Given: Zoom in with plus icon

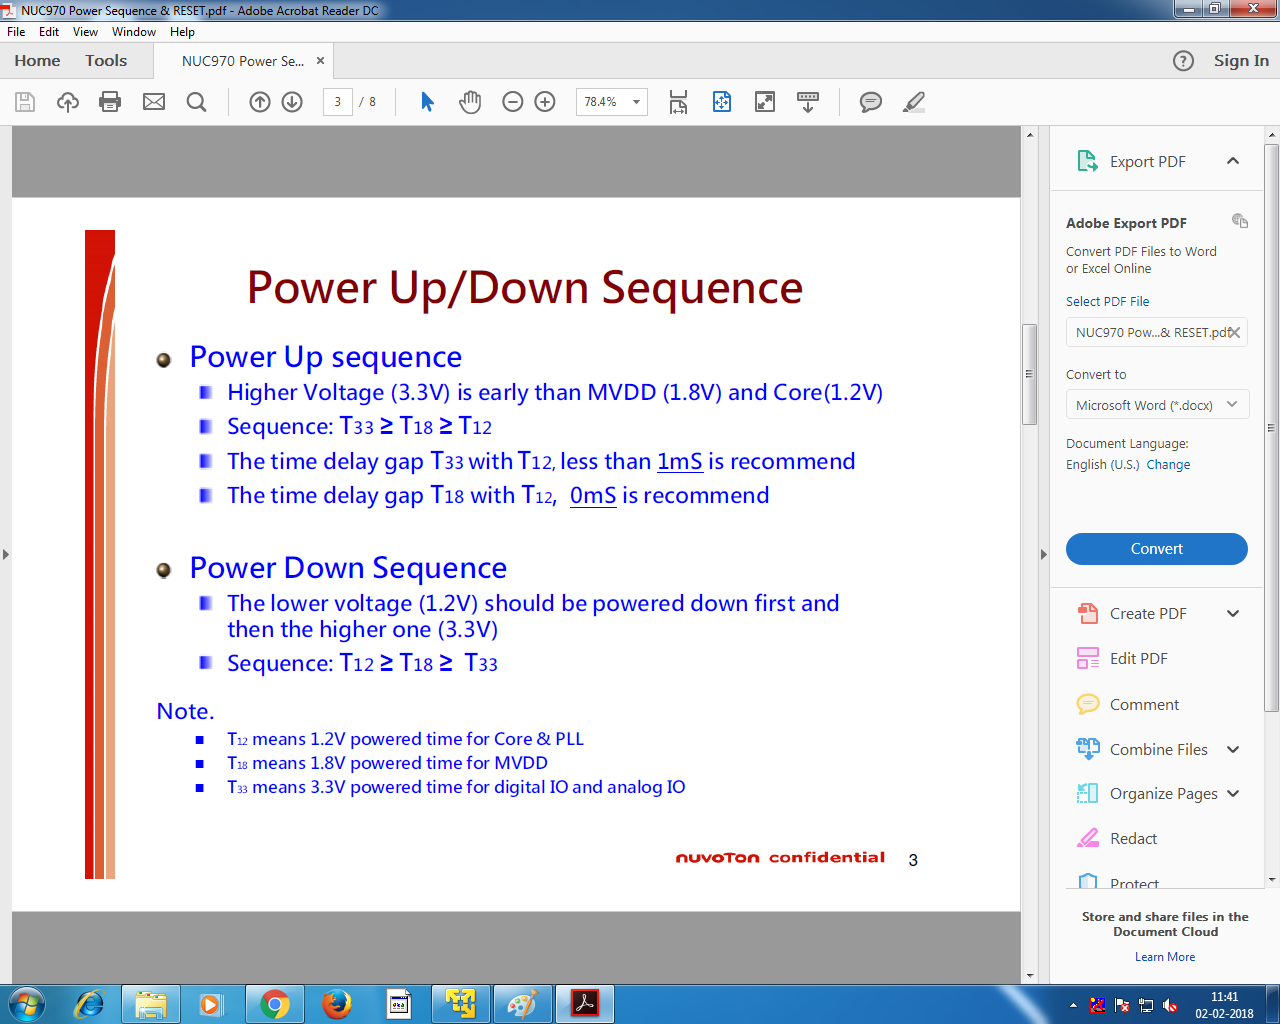Looking at the screenshot, I should pos(545,102).
